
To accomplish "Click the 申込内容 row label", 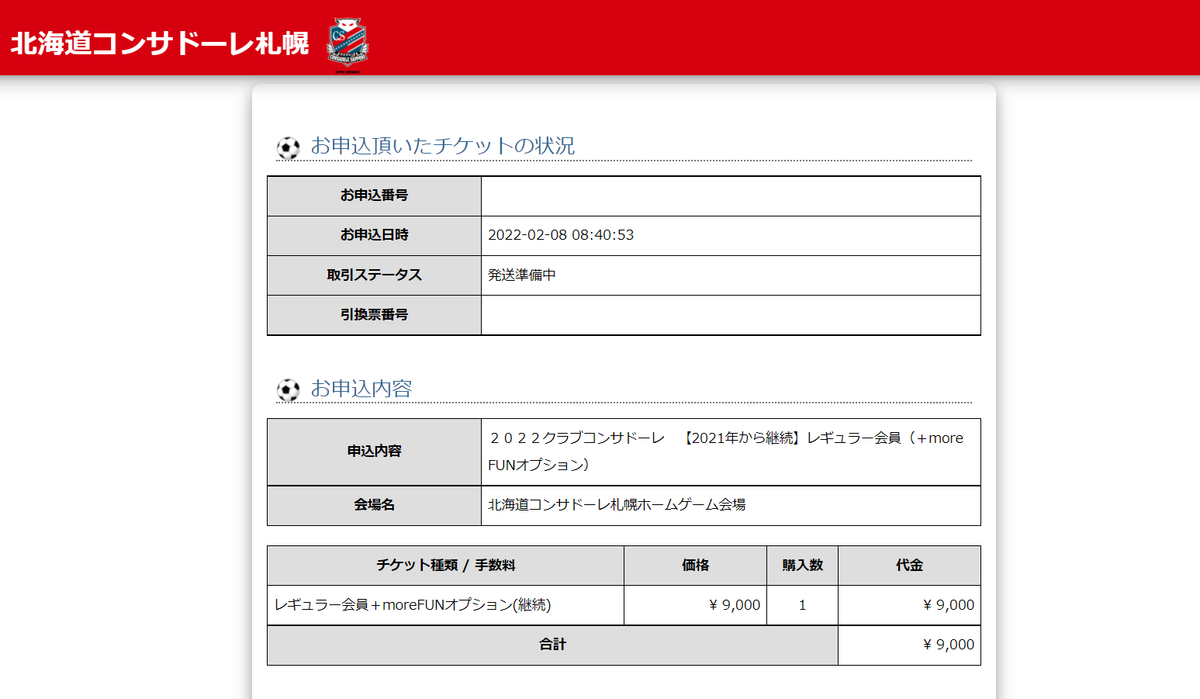I will point(374,452).
